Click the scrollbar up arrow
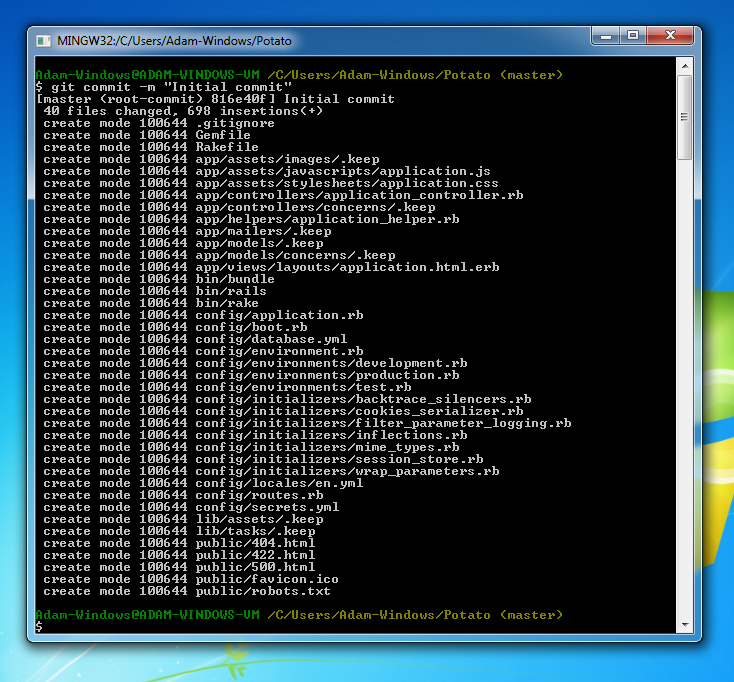Image resolution: width=734 pixels, height=682 pixels. tap(685, 66)
